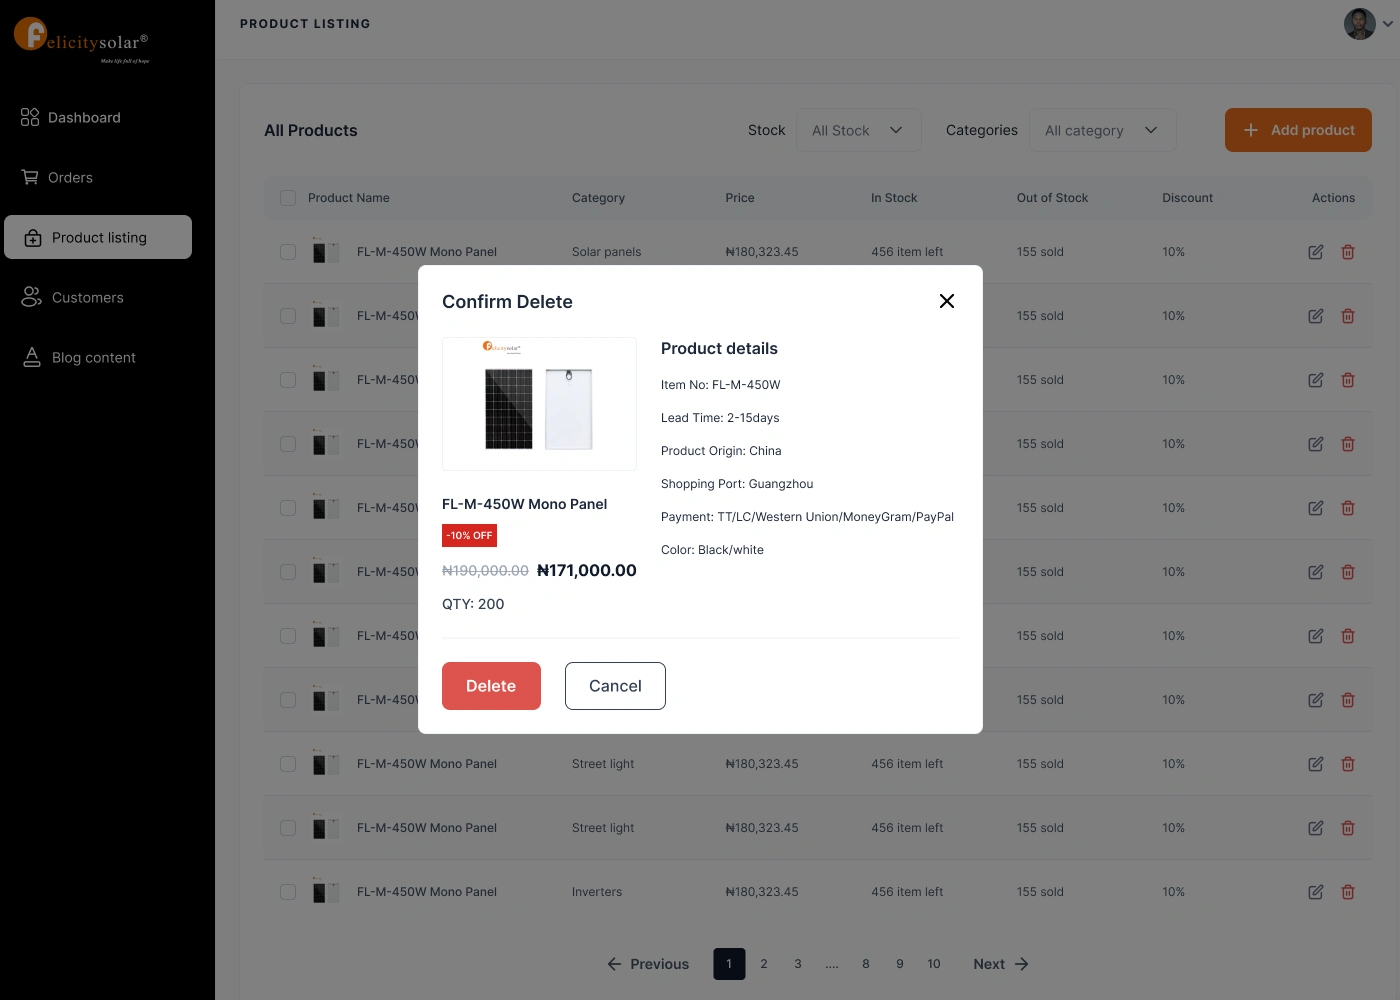Click the edit icon in first product row
The width and height of the screenshot is (1400, 1000).
tap(1316, 252)
